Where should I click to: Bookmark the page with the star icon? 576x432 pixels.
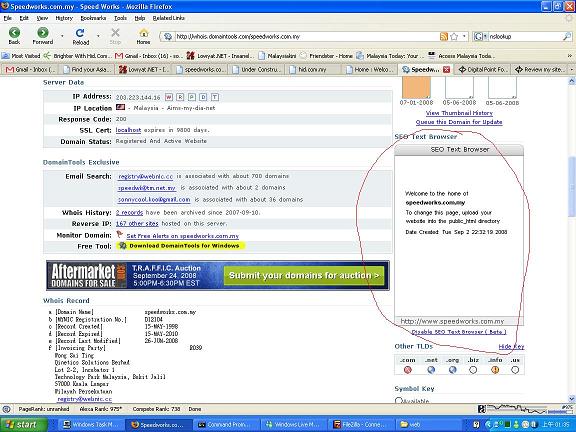point(454,36)
